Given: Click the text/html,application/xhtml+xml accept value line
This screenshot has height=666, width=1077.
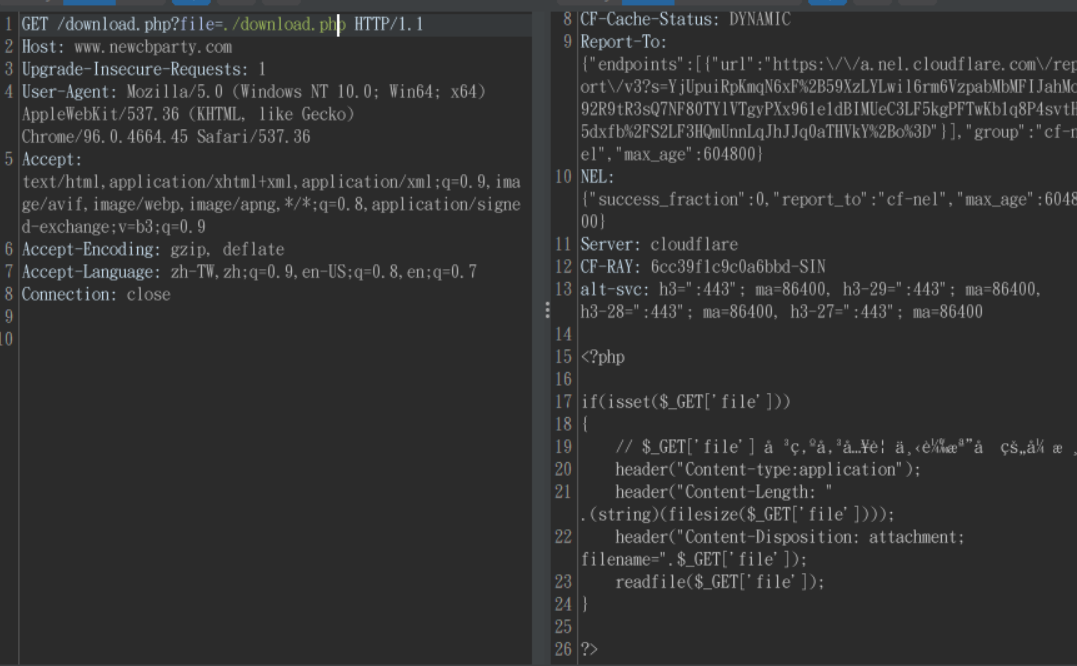Looking at the screenshot, I should (271, 183).
